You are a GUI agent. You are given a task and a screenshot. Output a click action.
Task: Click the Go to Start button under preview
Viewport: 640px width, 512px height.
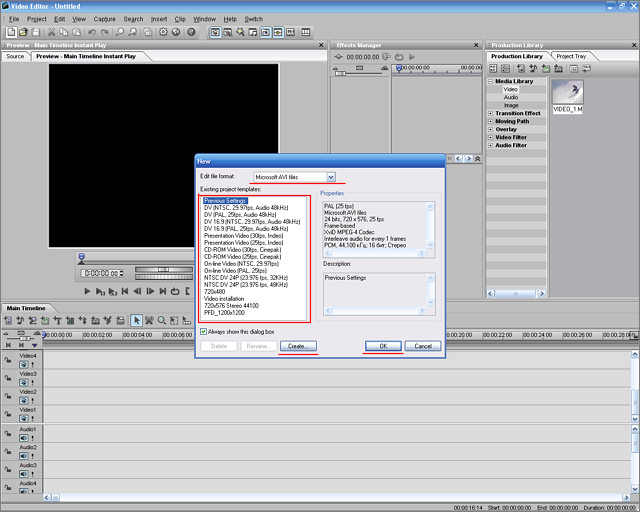(x=125, y=291)
